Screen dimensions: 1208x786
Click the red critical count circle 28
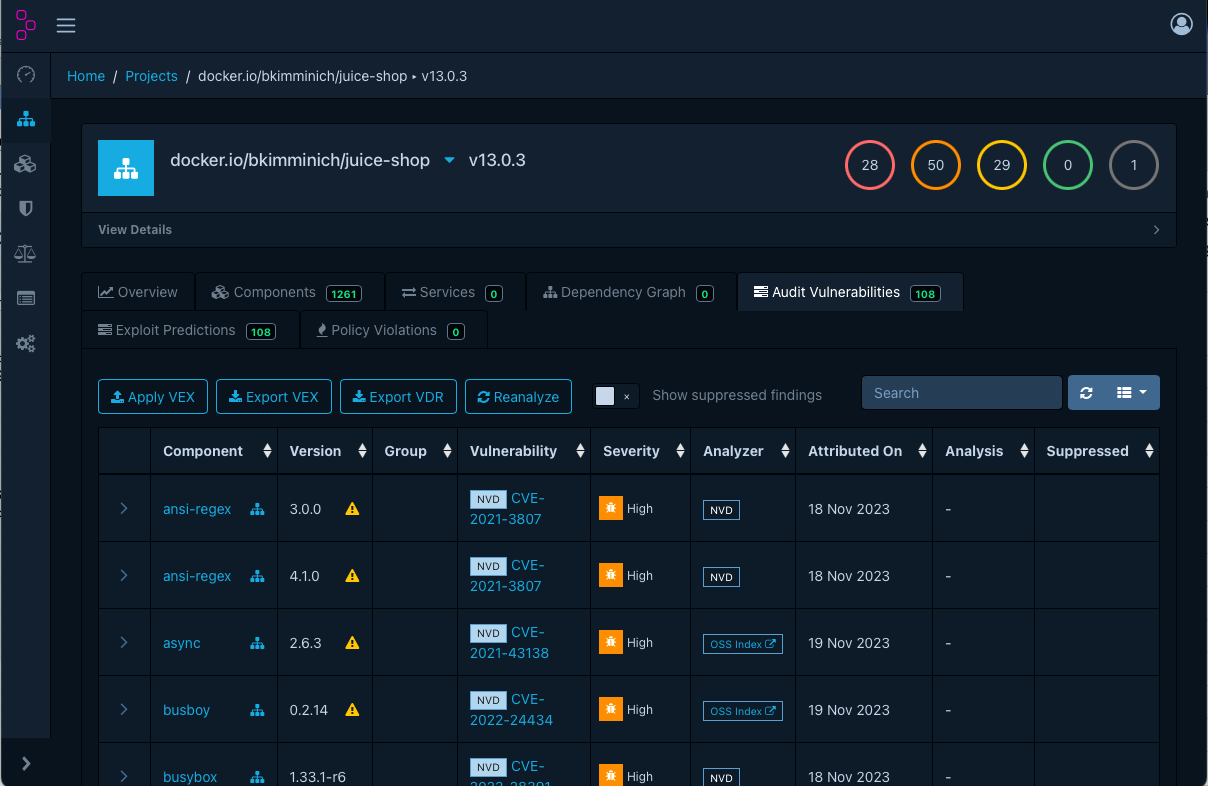869,165
